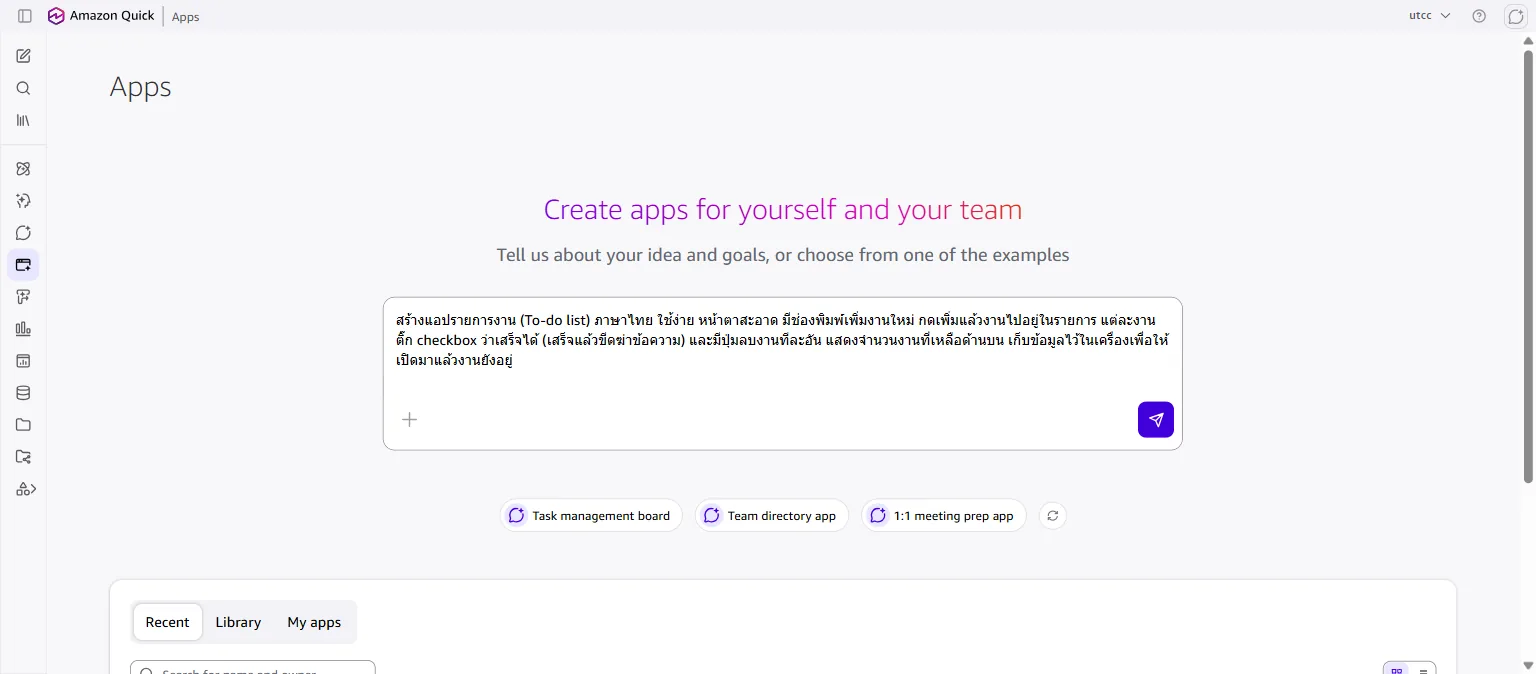Viewport: 1536px width, 674px height.
Task: Send the prompt with the purple arrow button
Action: (x=1156, y=419)
